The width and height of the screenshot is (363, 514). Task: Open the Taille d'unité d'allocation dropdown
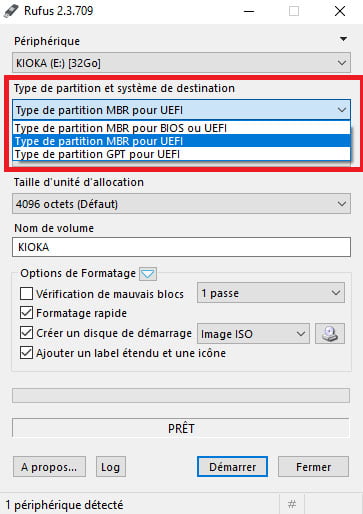point(181,204)
